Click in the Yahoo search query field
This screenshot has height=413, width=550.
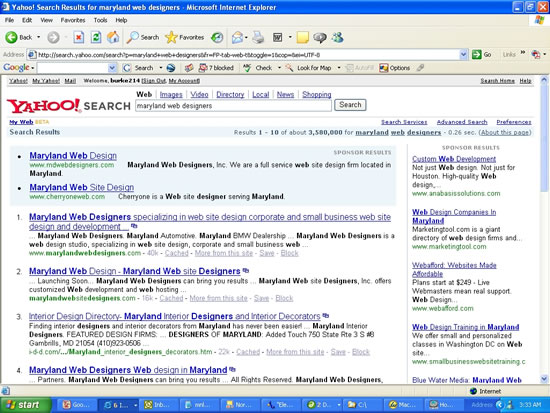(x=233, y=106)
